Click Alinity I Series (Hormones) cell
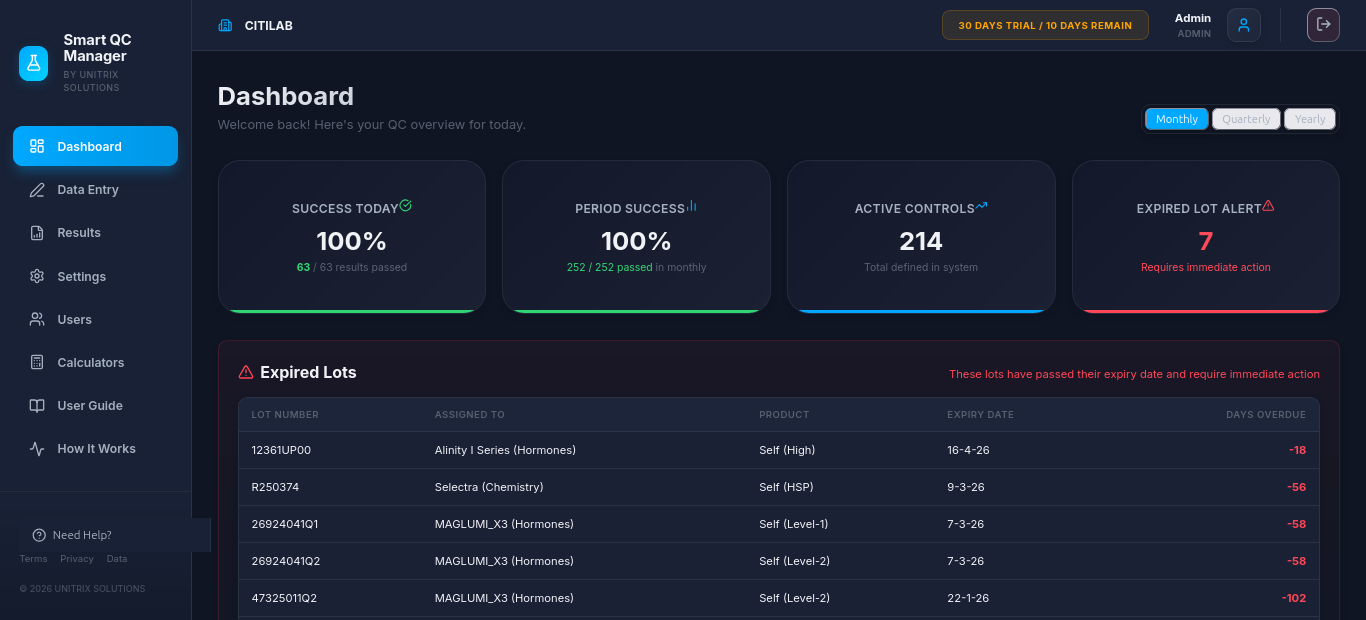 [505, 450]
